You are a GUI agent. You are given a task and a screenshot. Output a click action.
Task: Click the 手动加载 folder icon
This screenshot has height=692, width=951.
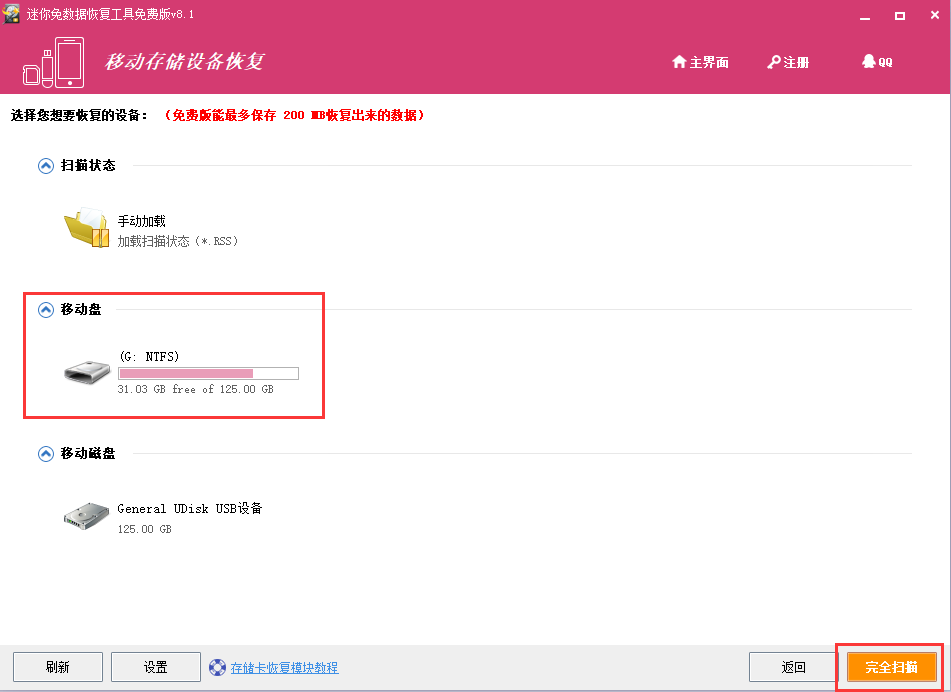pyautogui.click(x=87, y=227)
